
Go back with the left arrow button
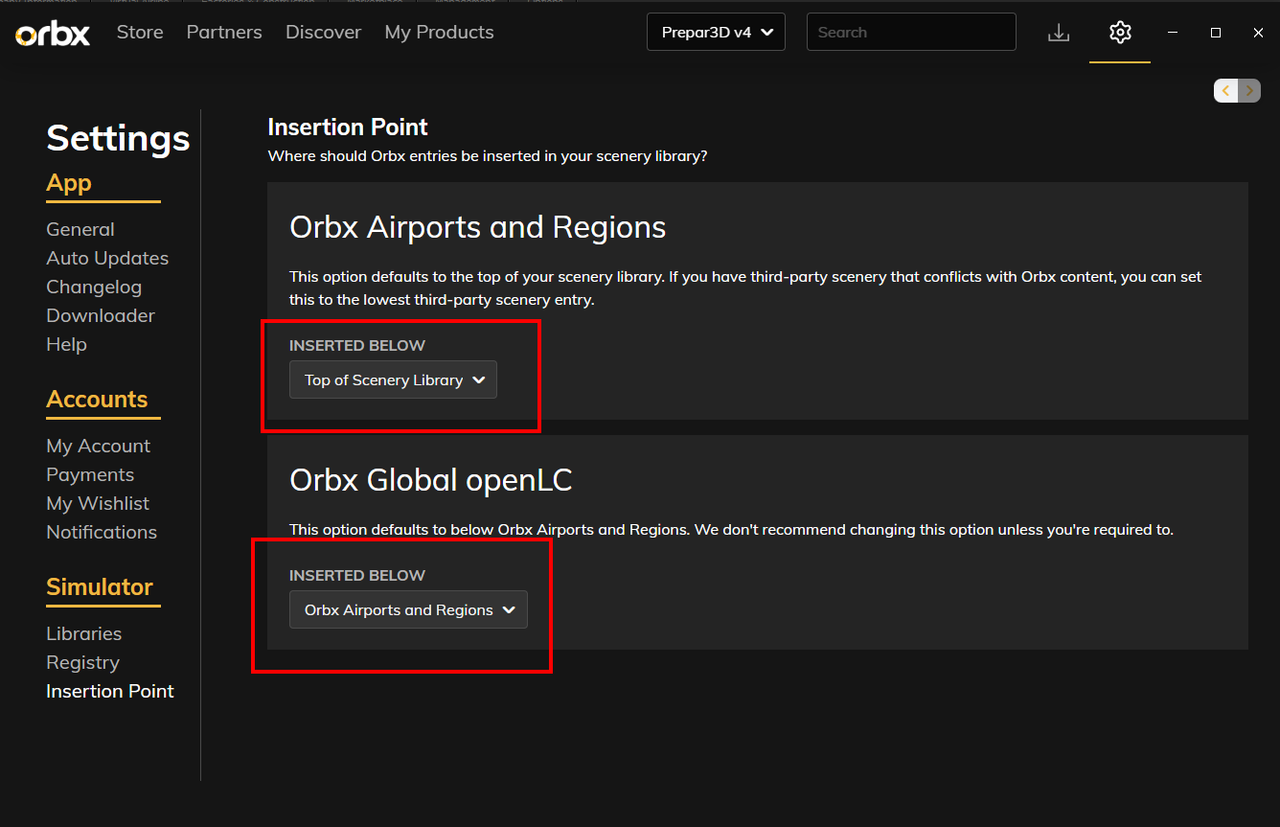click(1226, 91)
